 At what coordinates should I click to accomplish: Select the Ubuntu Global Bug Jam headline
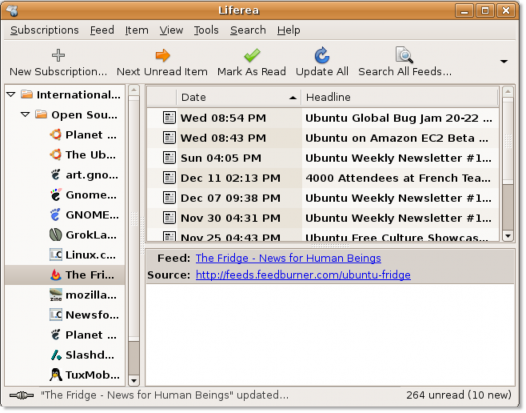pos(399,118)
